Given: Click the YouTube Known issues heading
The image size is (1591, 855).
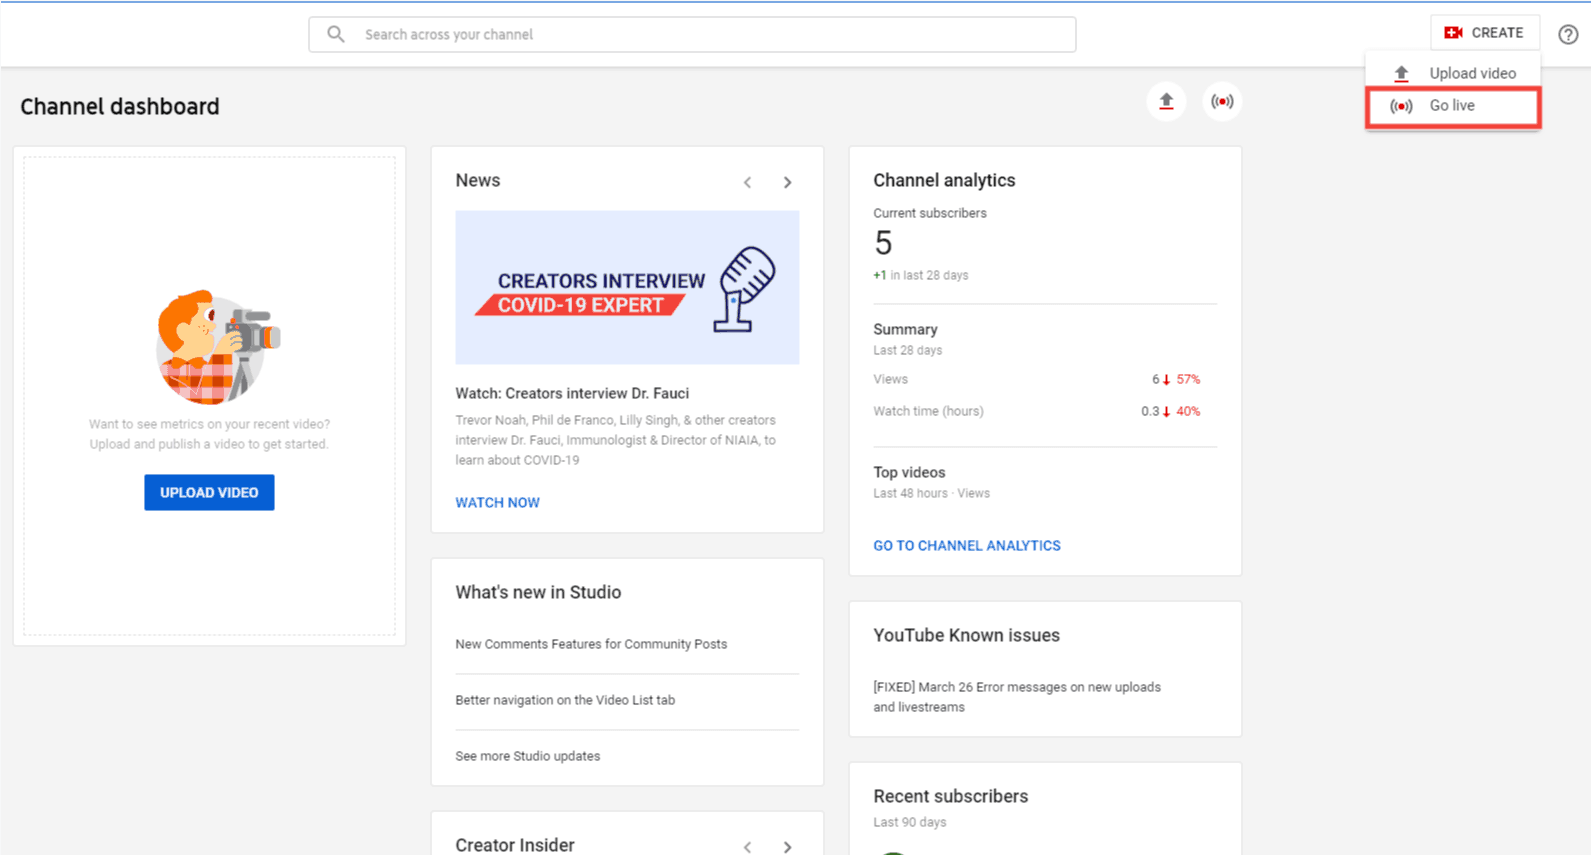Looking at the screenshot, I should tap(966, 635).
